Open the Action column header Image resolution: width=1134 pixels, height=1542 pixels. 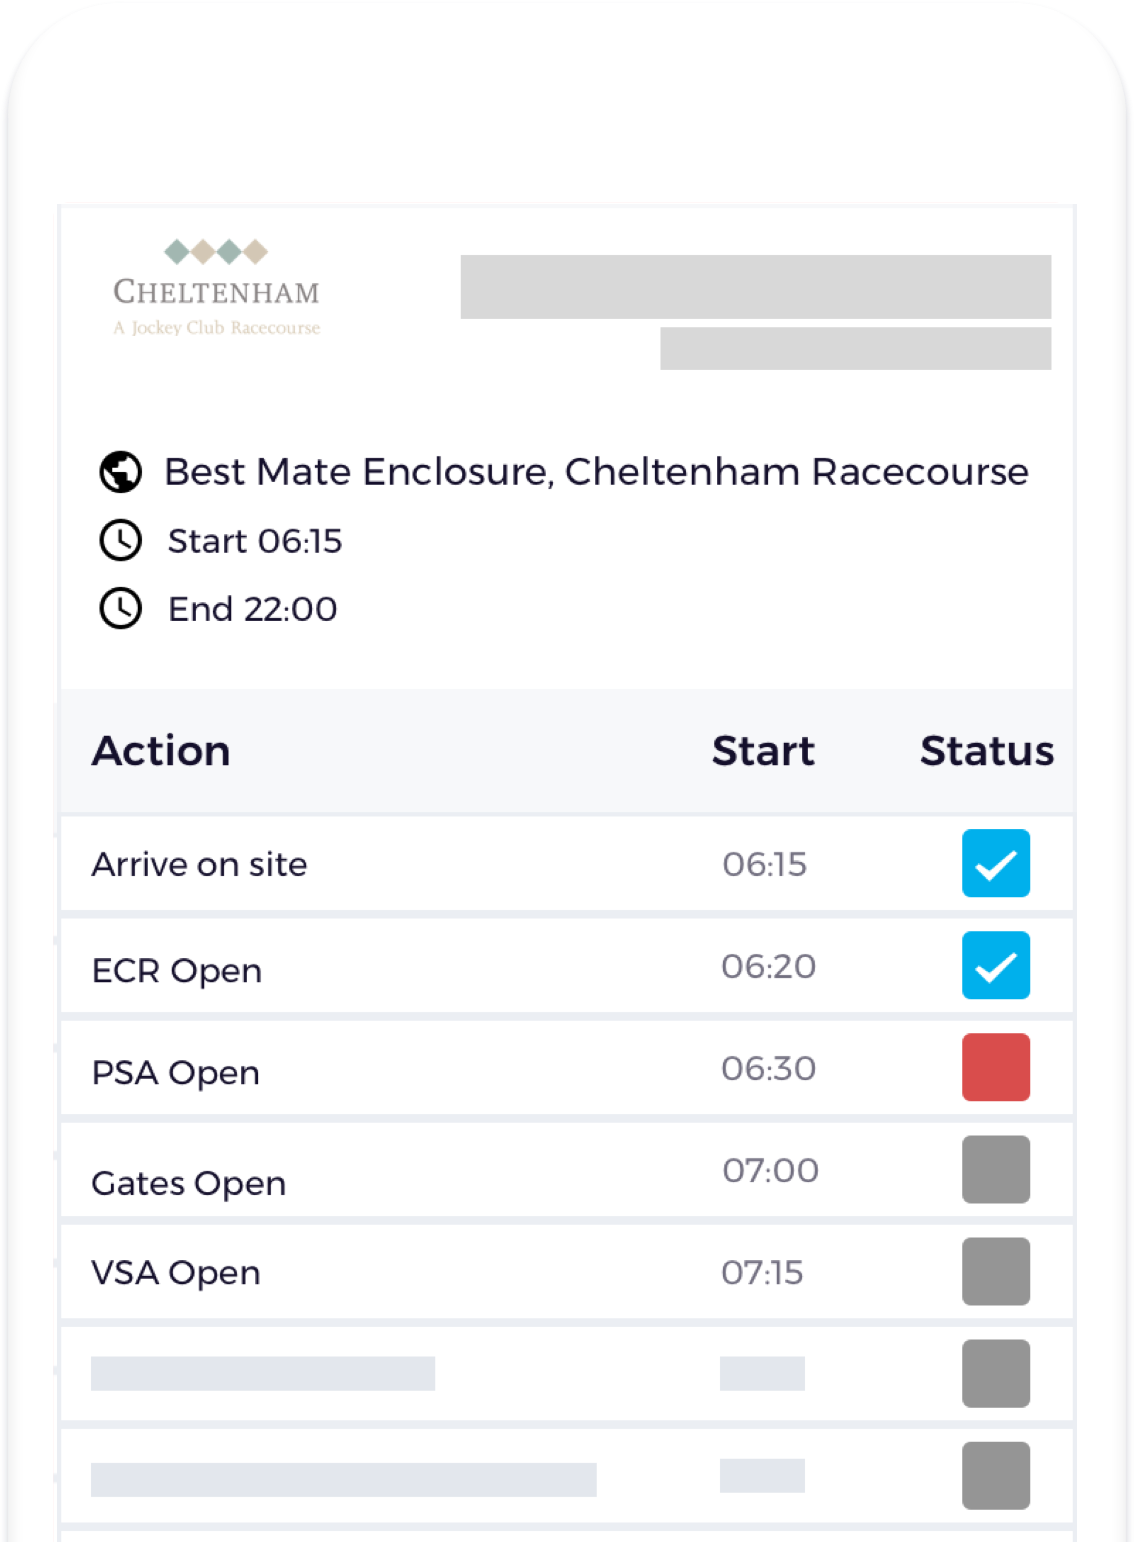click(162, 750)
